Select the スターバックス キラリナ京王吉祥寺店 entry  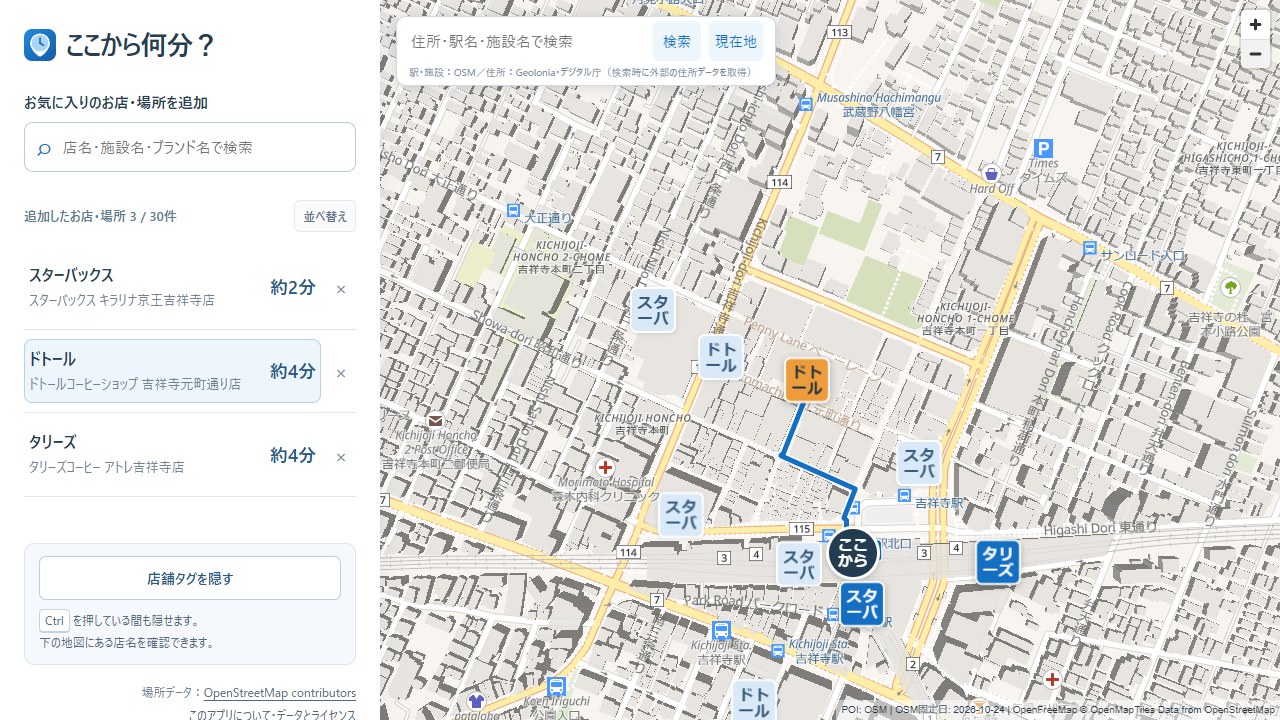click(x=172, y=288)
